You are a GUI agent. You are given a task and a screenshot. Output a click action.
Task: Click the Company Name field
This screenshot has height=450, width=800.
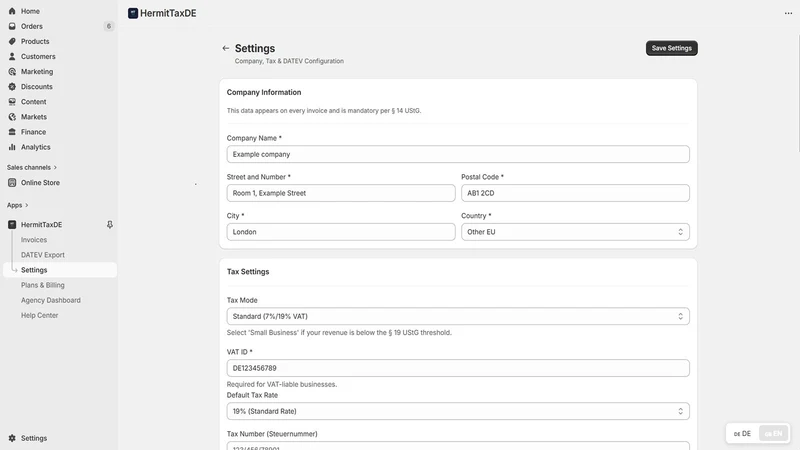(x=458, y=154)
